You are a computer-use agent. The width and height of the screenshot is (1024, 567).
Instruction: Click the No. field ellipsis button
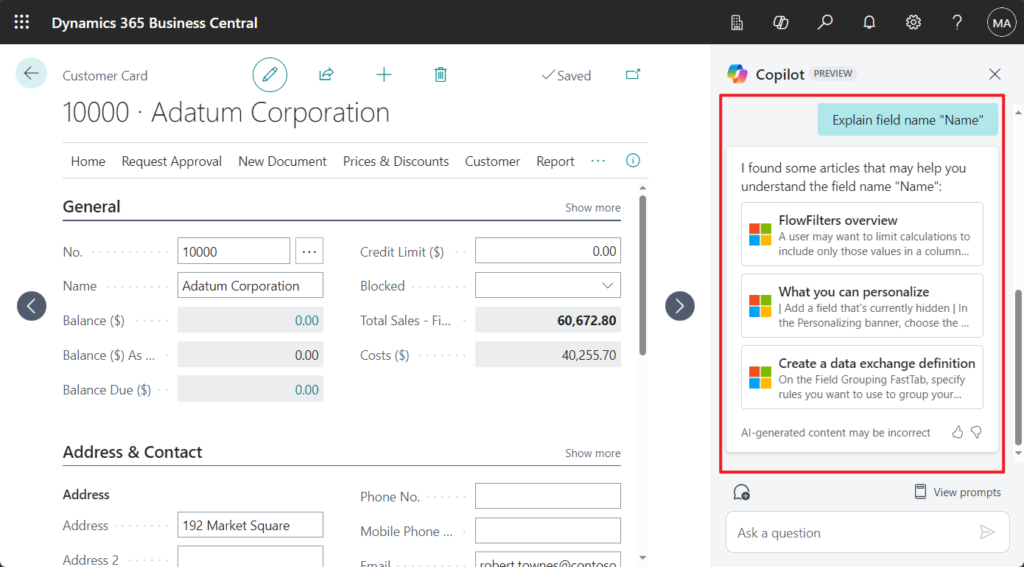click(x=310, y=251)
